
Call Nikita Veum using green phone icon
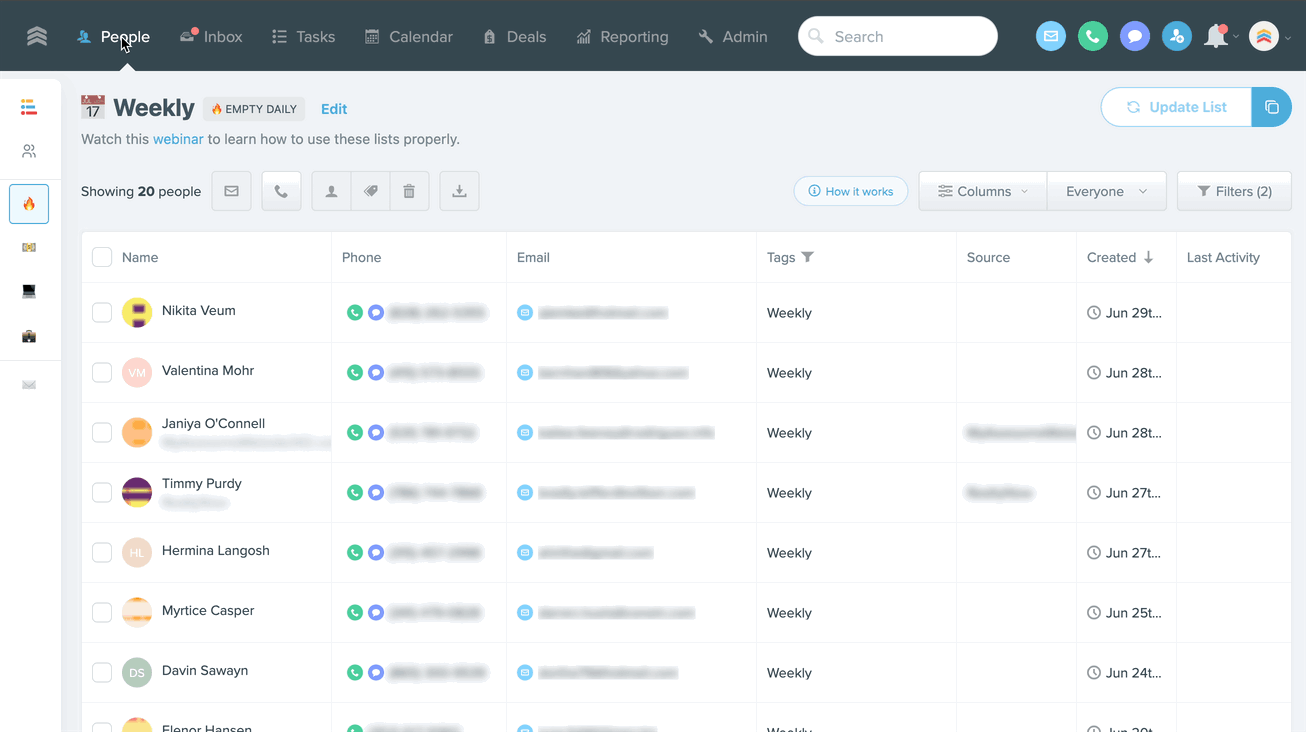coord(354,313)
